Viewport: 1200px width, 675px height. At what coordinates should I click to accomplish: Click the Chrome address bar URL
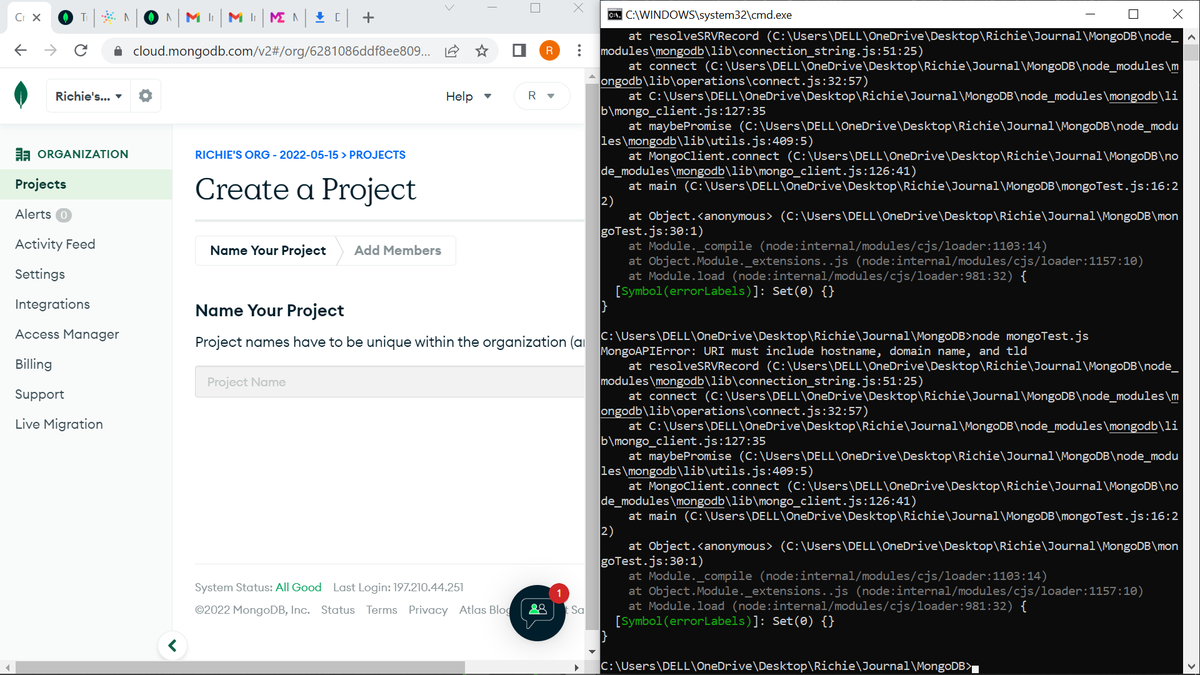tap(282, 50)
